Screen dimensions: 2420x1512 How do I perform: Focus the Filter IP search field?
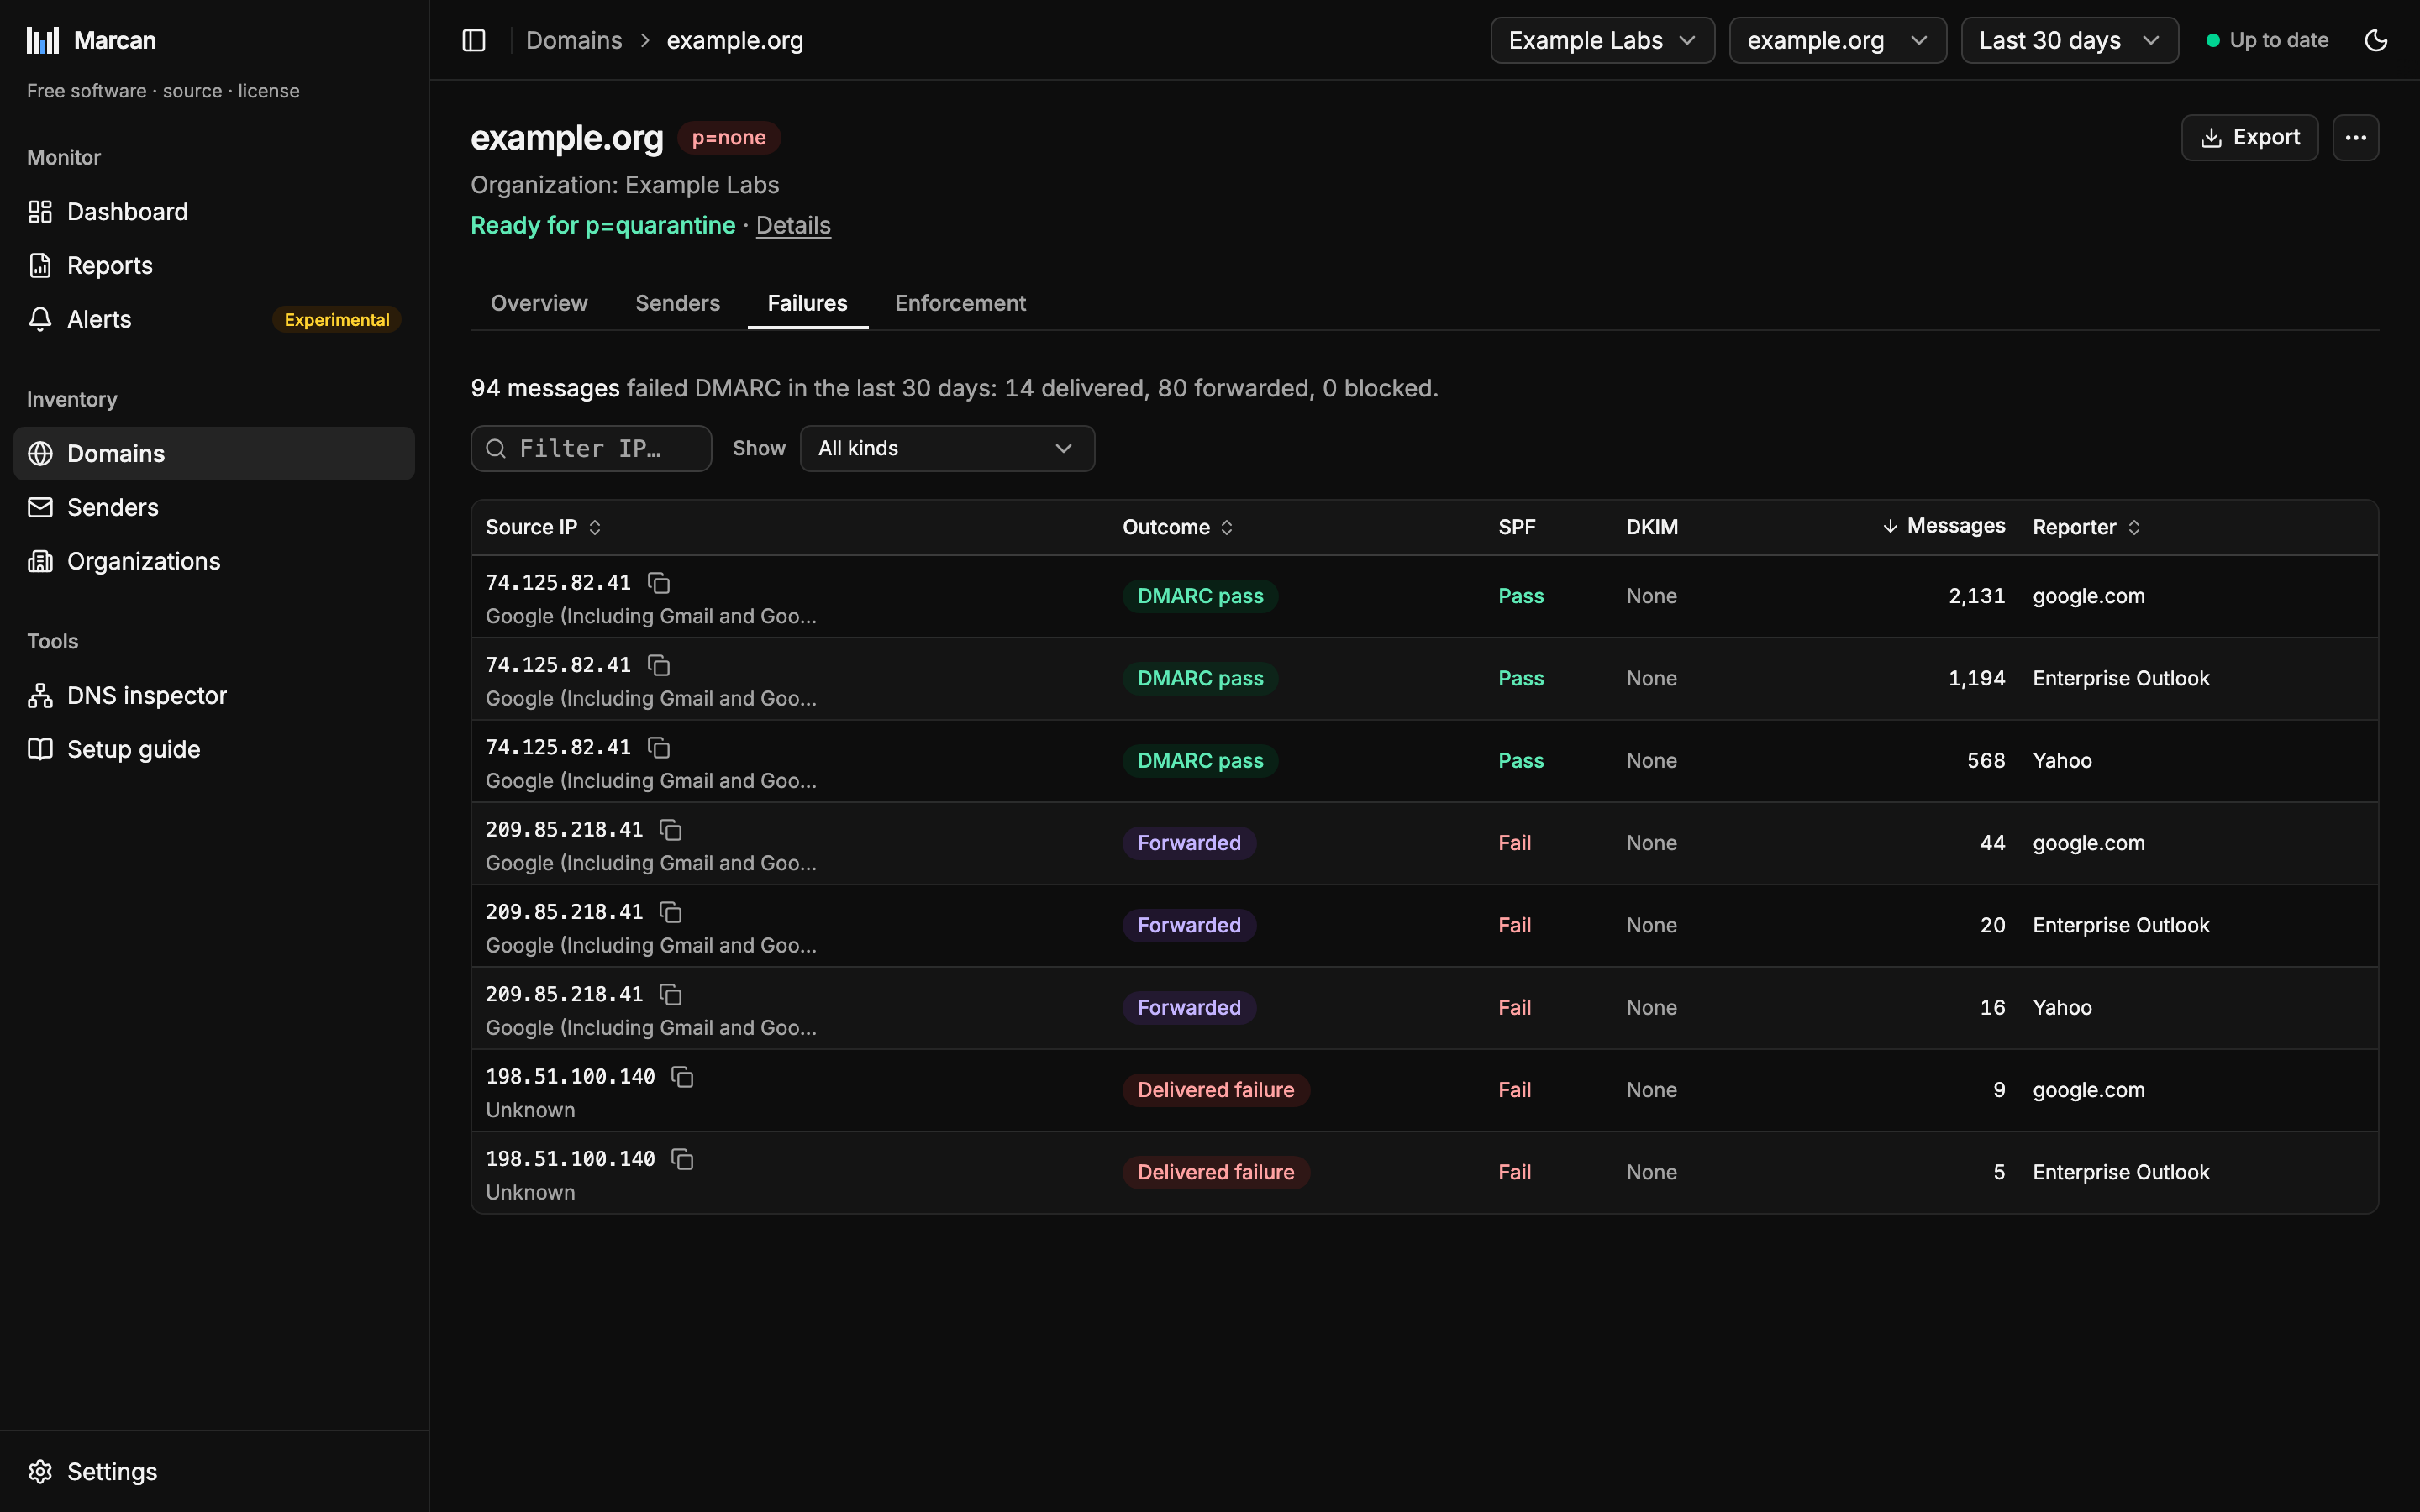coord(591,448)
